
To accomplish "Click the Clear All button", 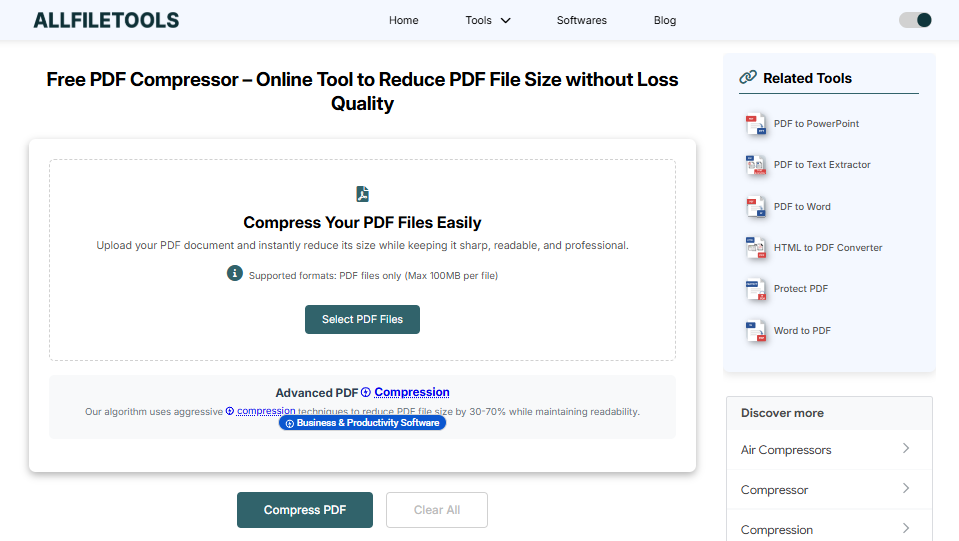I will pyautogui.click(x=437, y=510).
